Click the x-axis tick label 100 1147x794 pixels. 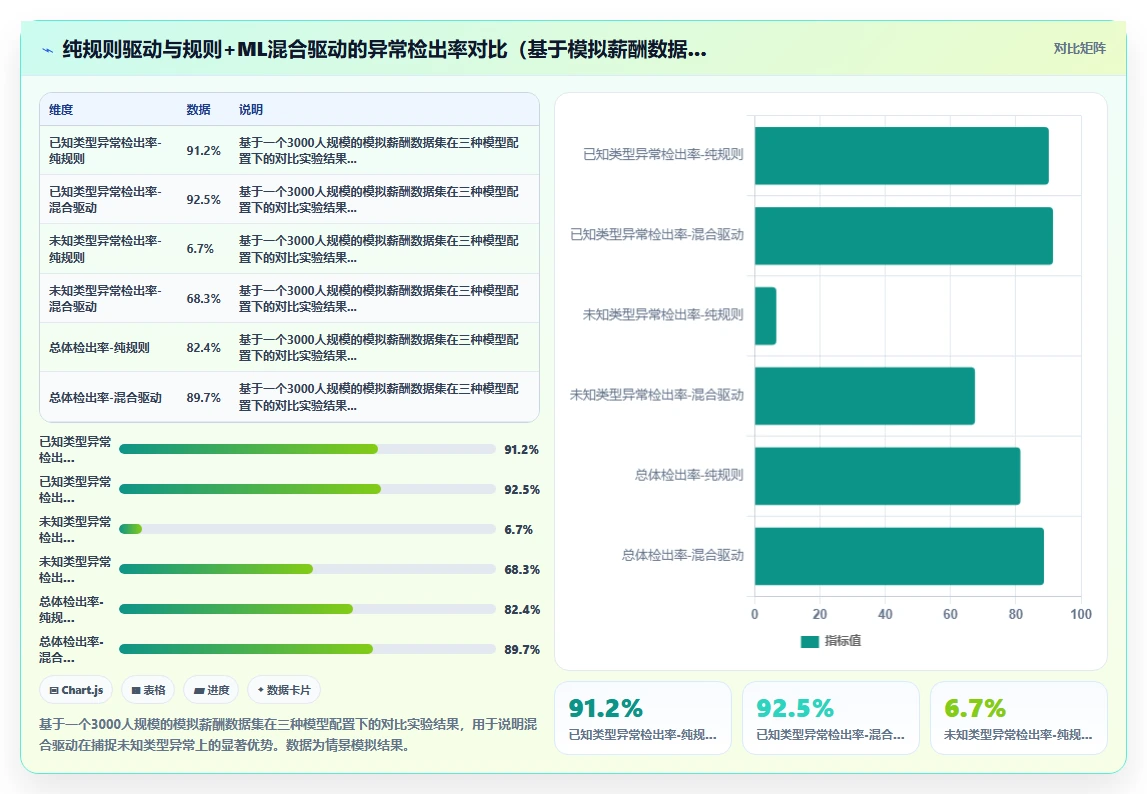click(x=1080, y=614)
